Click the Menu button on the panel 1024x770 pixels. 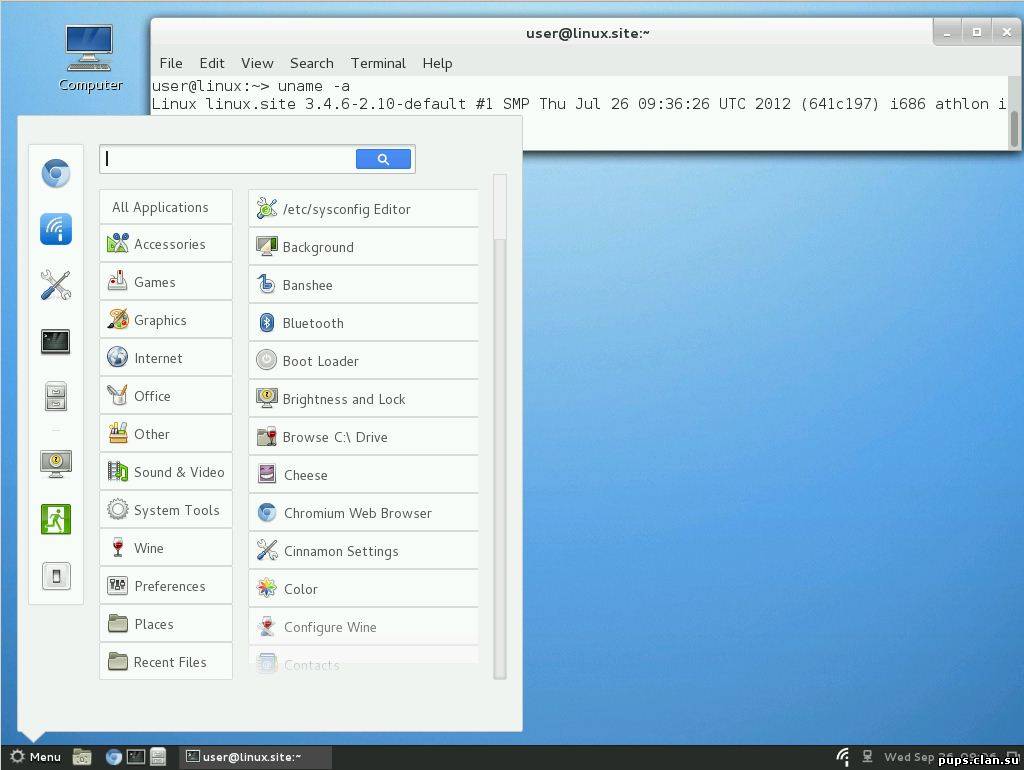(35, 757)
